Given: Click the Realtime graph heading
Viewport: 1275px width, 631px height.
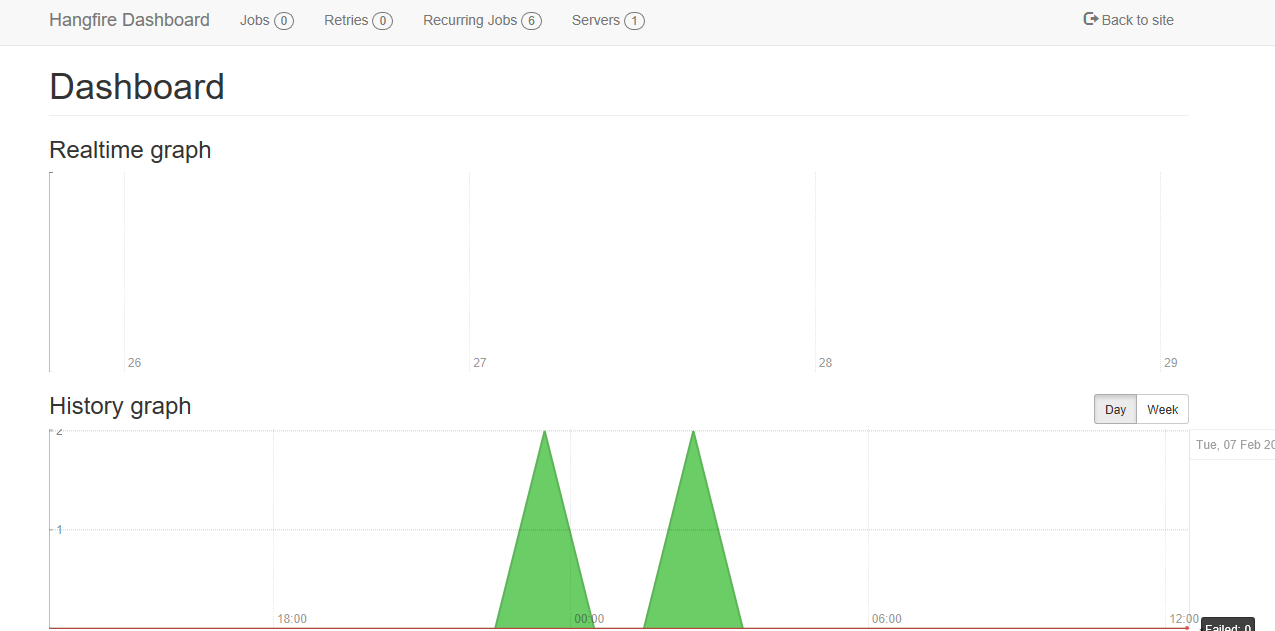Looking at the screenshot, I should click(130, 150).
